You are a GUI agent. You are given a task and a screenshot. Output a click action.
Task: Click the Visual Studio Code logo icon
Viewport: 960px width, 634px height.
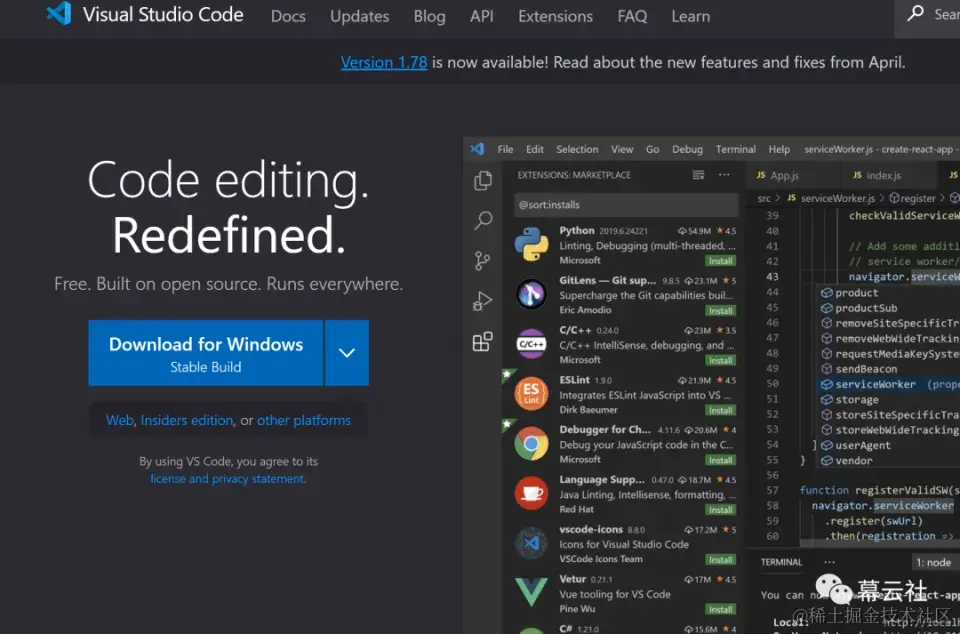coord(59,13)
